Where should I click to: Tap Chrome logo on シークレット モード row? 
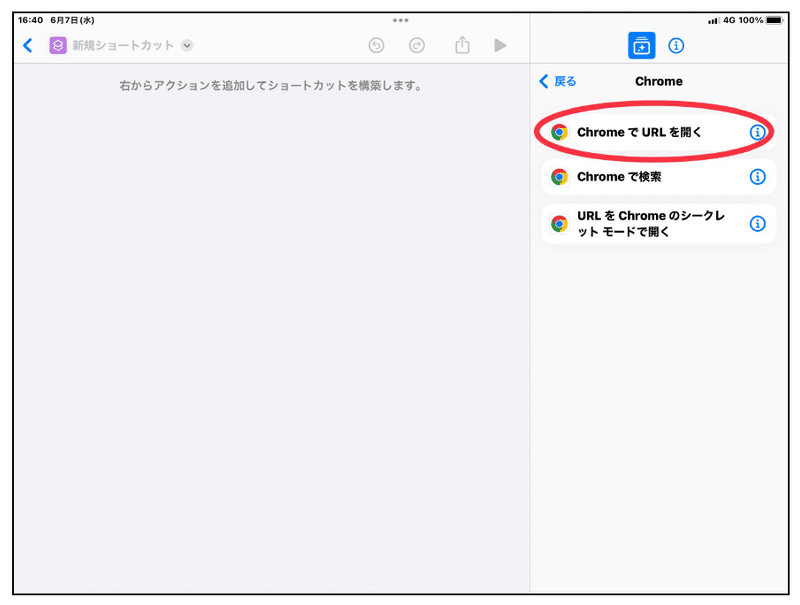(x=559, y=223)
